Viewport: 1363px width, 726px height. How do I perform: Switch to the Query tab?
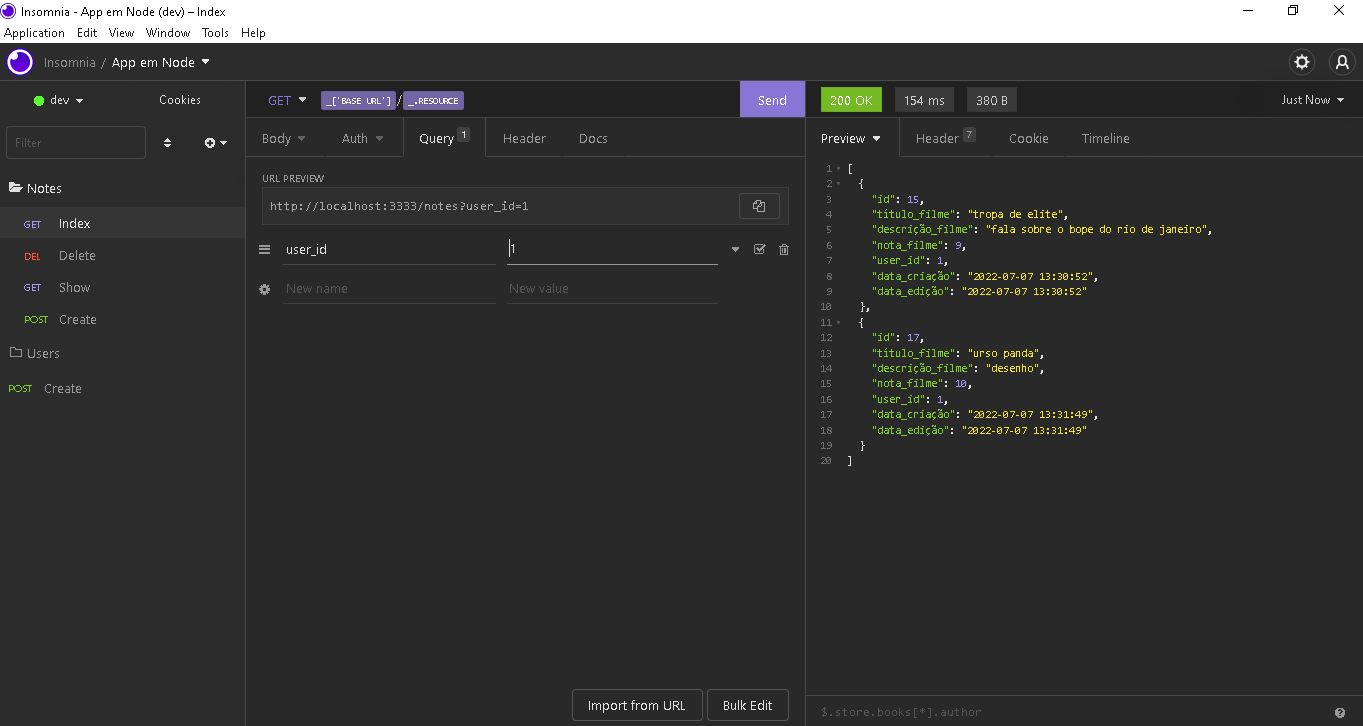[x=444, y=138]
